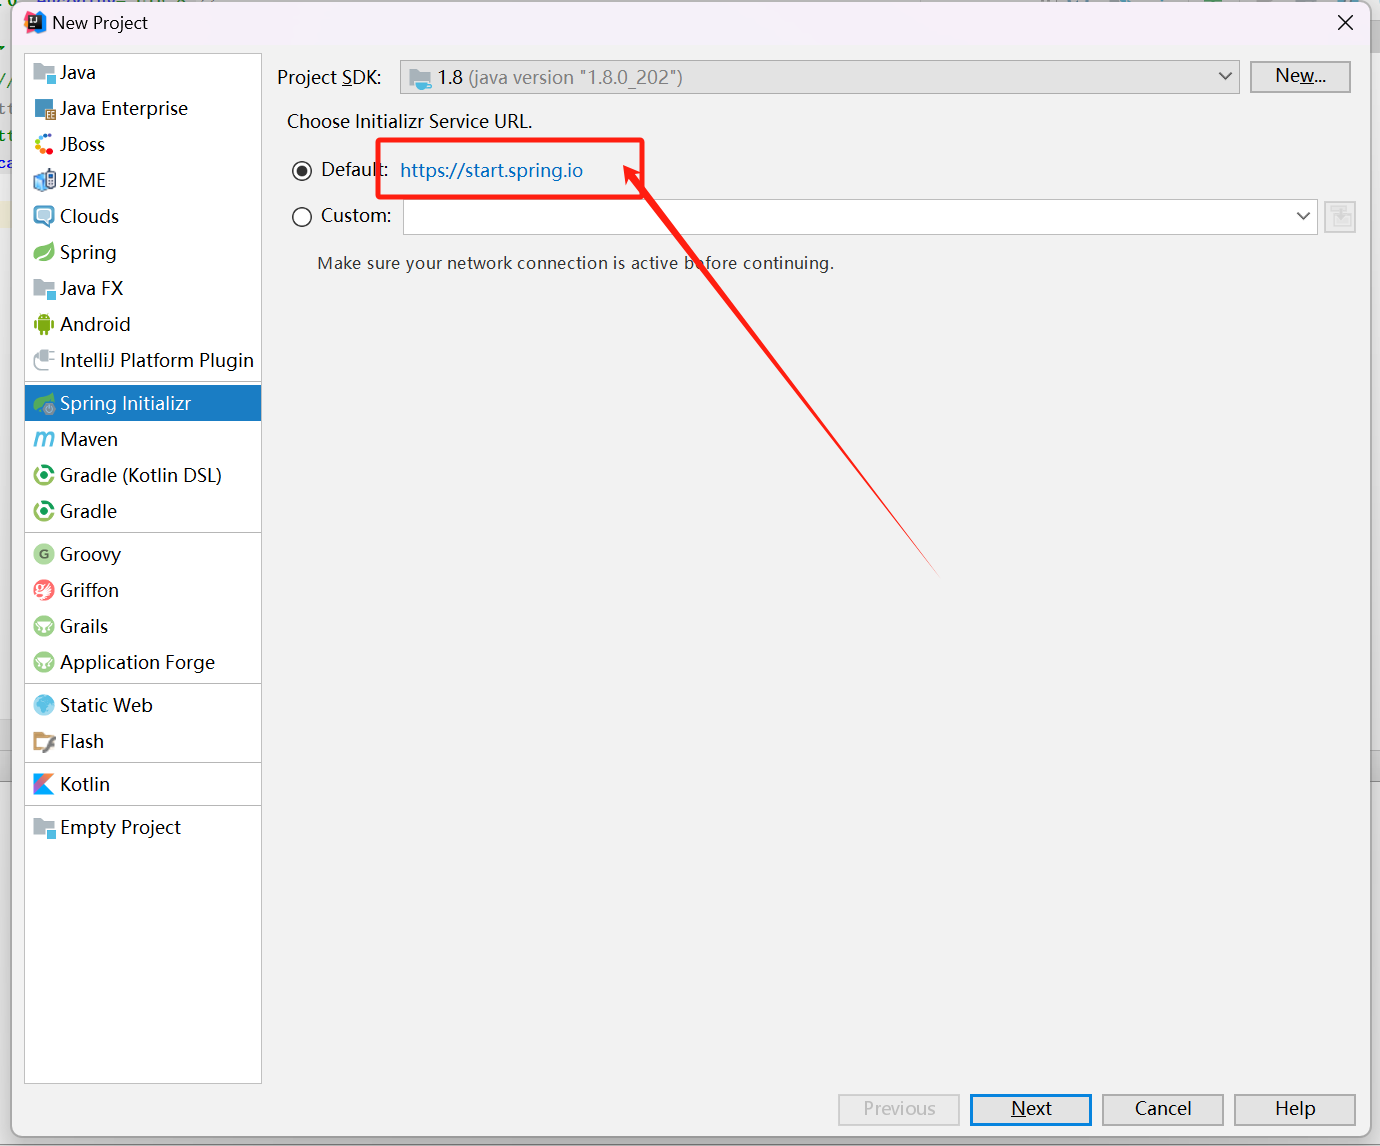Choose Java in project type list
Image resolution: width=1380 pixels, height=1146 pixels.
click(143, 72)
